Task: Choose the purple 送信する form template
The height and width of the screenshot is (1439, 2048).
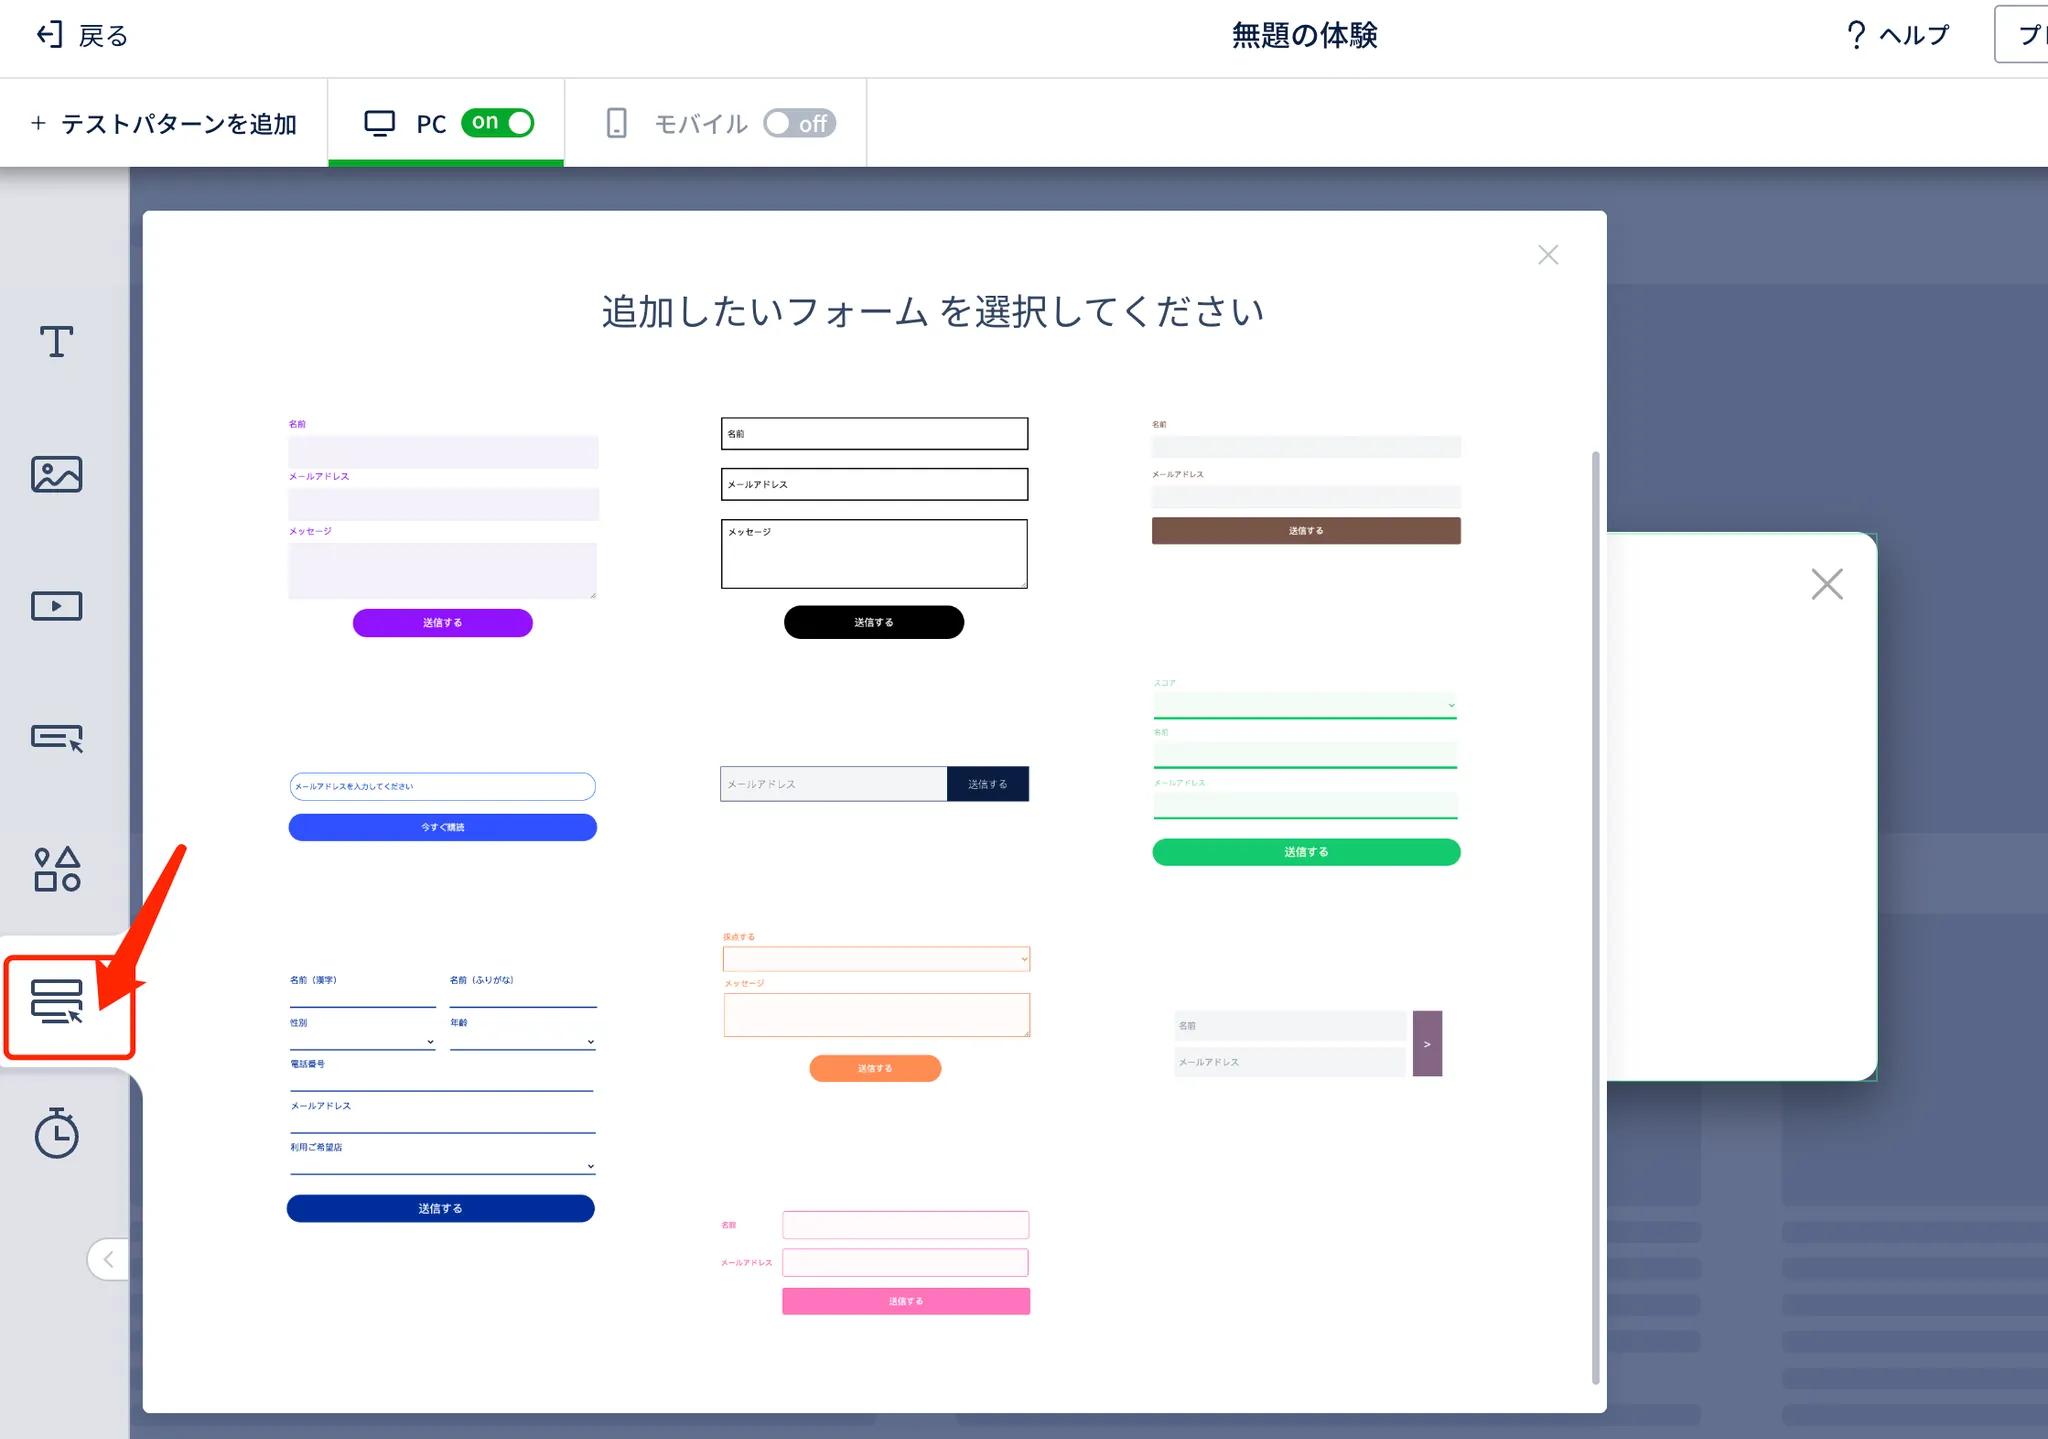Action: point(442,622)
